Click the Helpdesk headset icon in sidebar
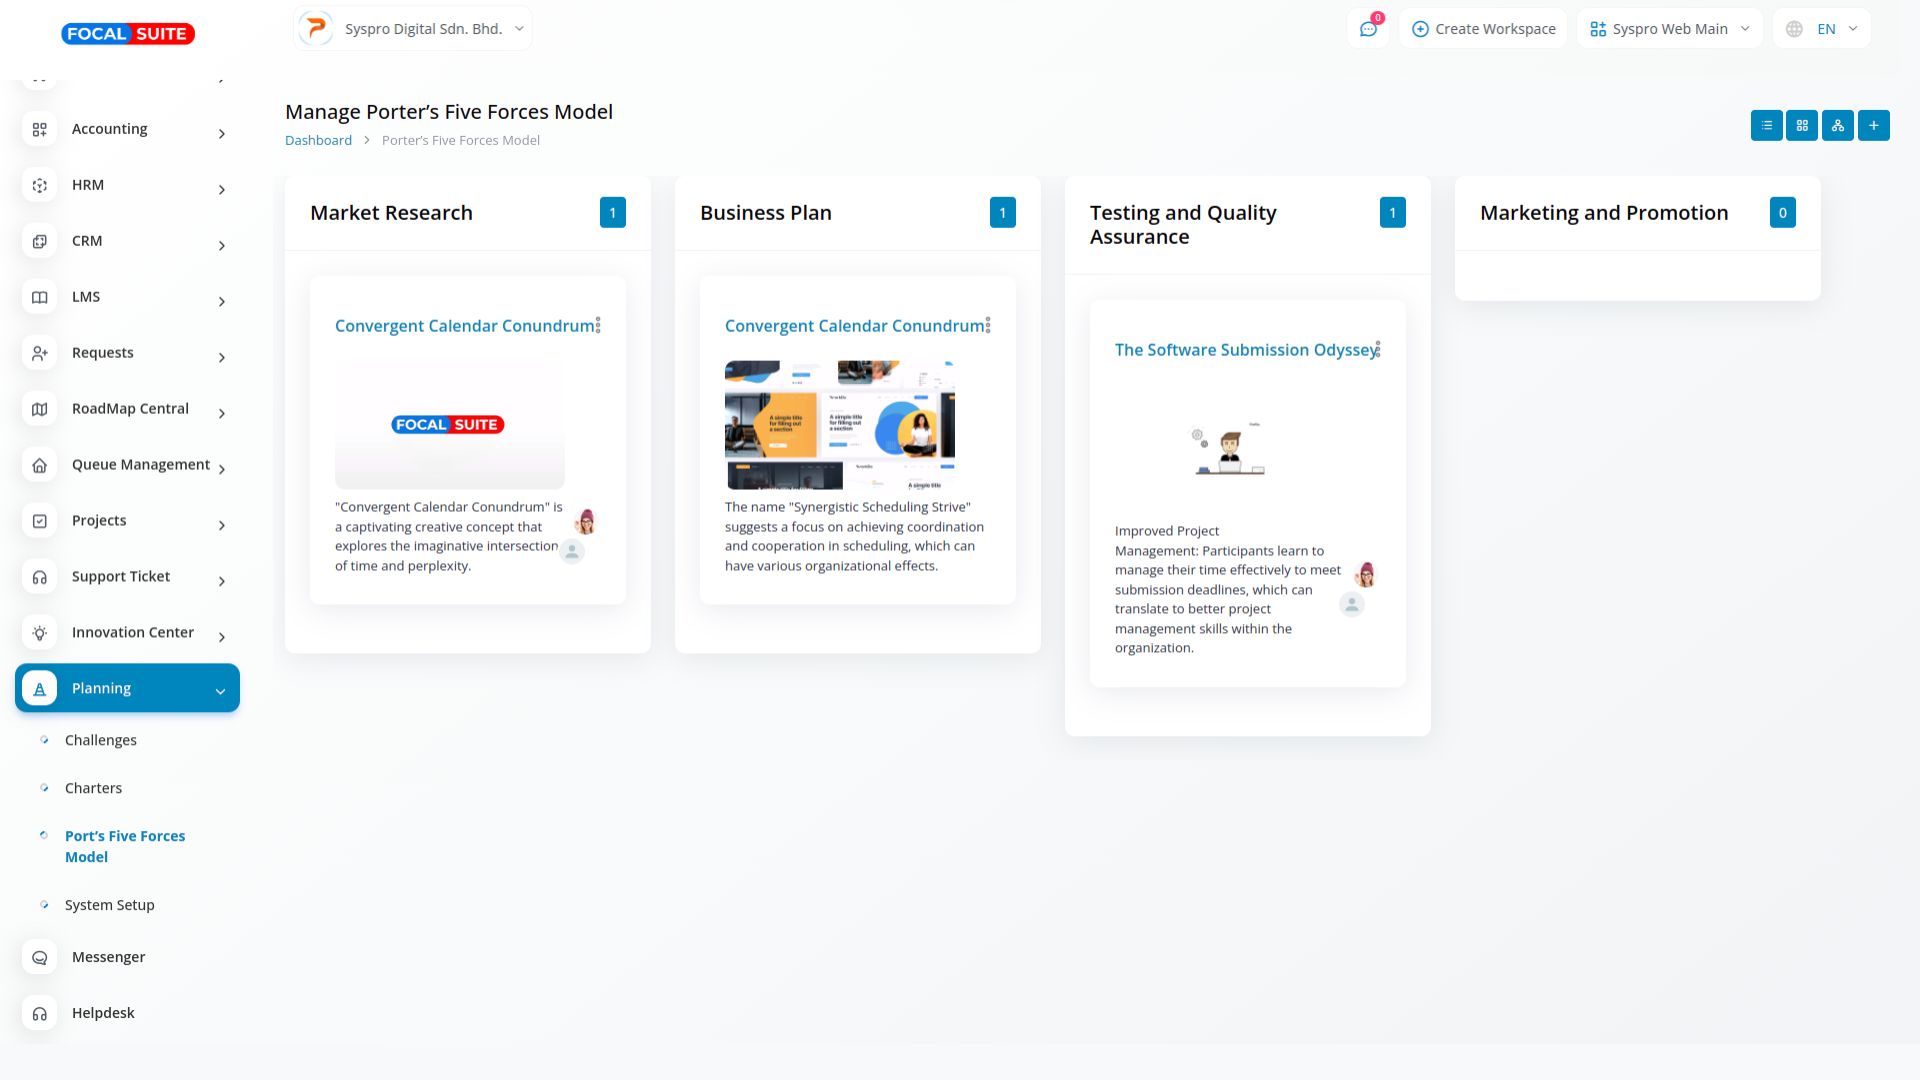This screenshot has width=1920, height=1080. 40,1013
